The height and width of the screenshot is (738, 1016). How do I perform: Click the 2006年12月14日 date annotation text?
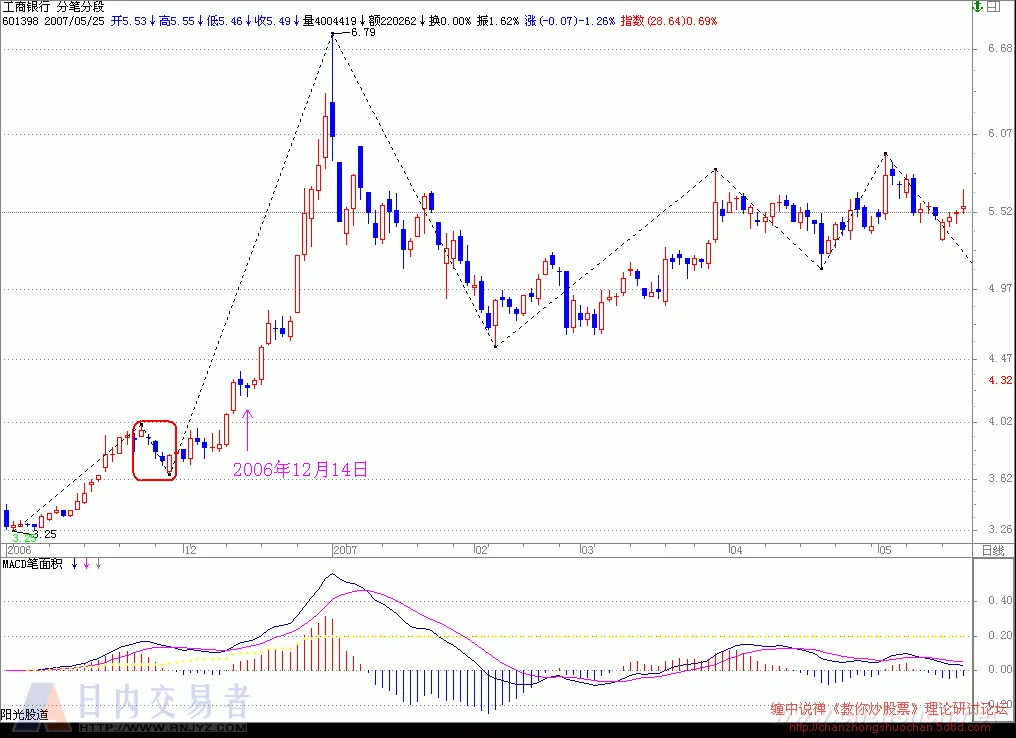[x=300, y=469]
